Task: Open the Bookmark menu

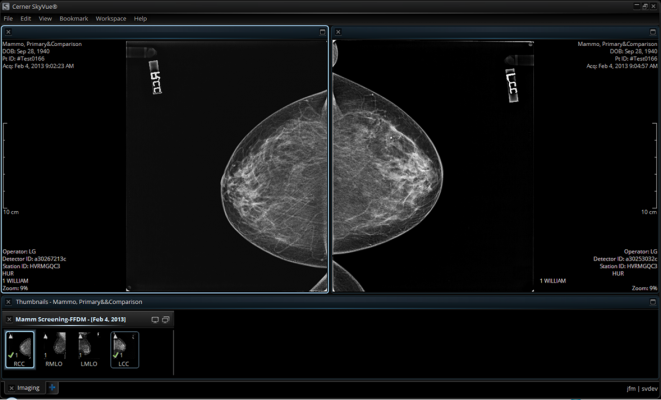Action: pyautogui.click(x=73, y=18)
